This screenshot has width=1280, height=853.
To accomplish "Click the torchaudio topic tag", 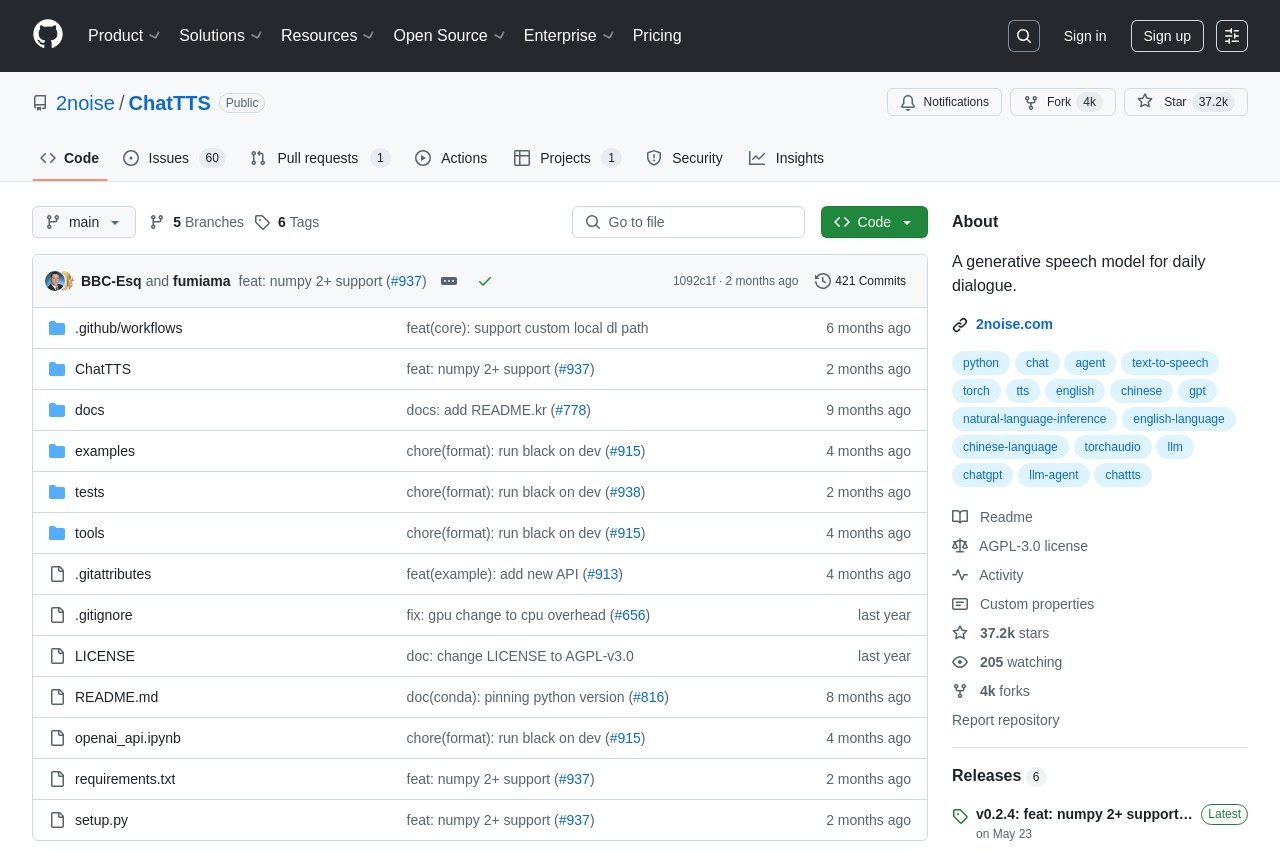I will point(1112,447).
